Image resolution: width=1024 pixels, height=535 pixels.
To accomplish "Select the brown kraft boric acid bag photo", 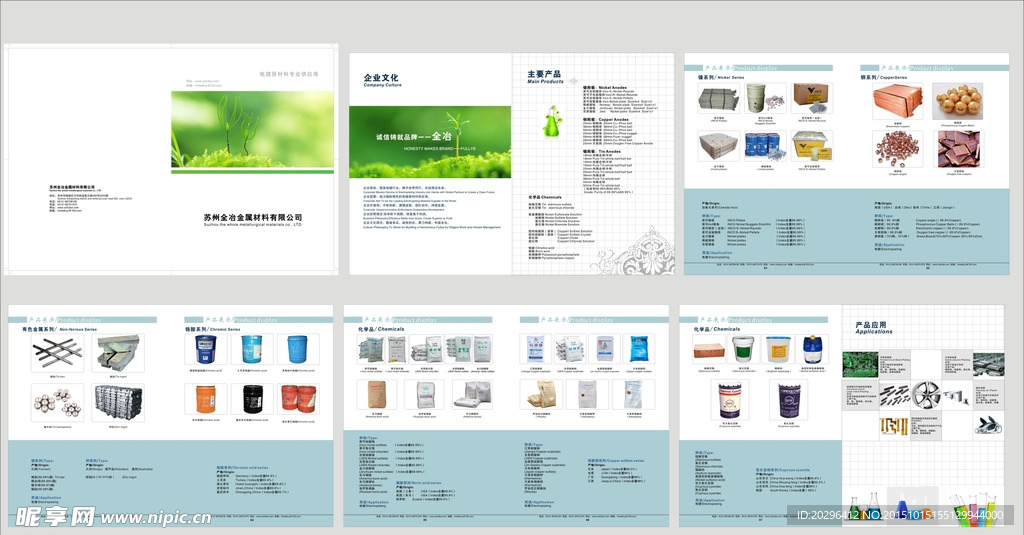I will [x=378, y=395].
